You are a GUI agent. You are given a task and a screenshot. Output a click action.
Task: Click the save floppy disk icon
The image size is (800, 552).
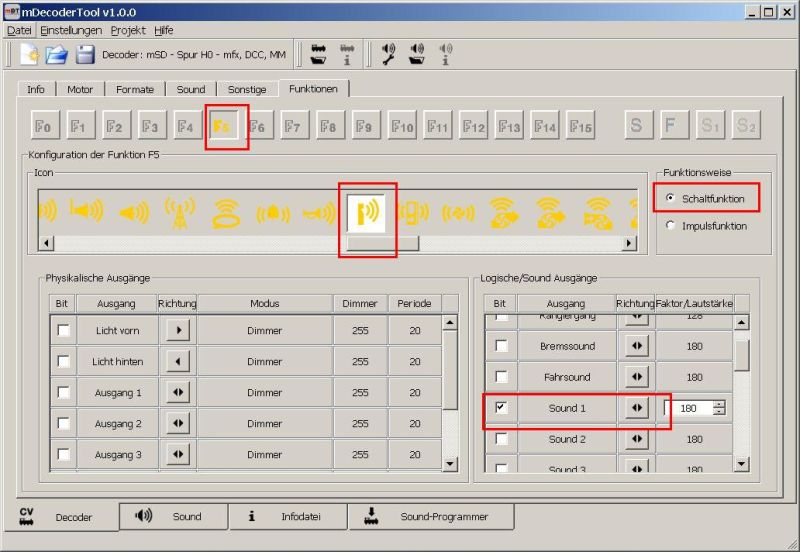tap(85, 54)
